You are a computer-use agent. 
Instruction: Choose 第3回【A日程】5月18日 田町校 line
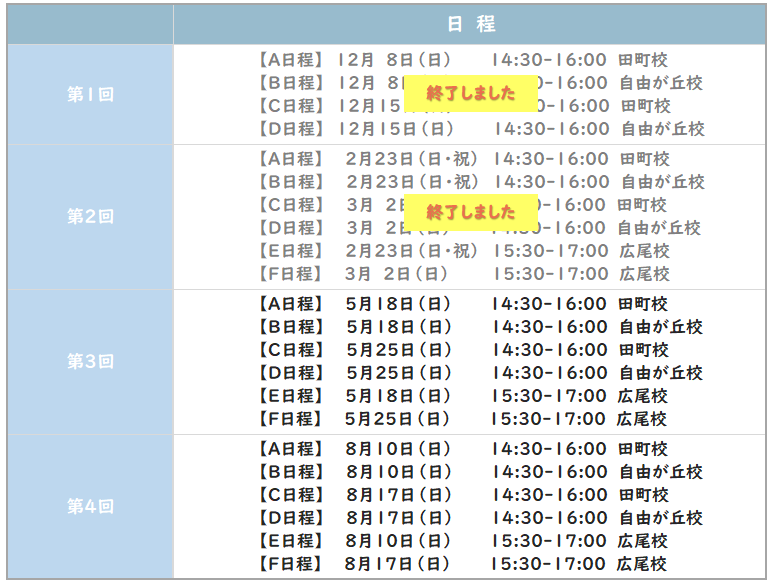pos(463,304)
